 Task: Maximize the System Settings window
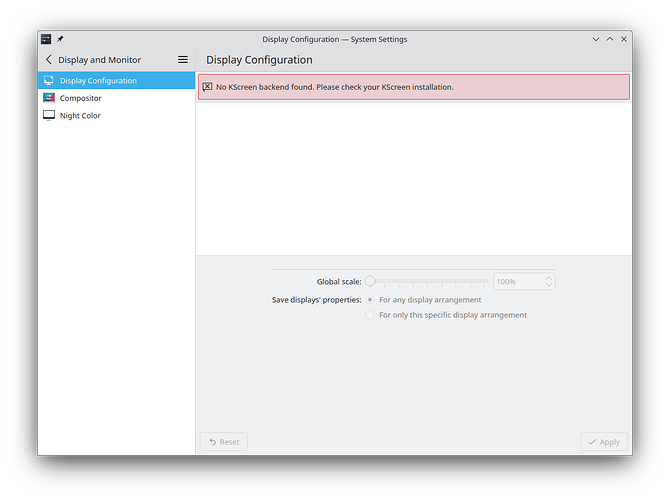610,39
